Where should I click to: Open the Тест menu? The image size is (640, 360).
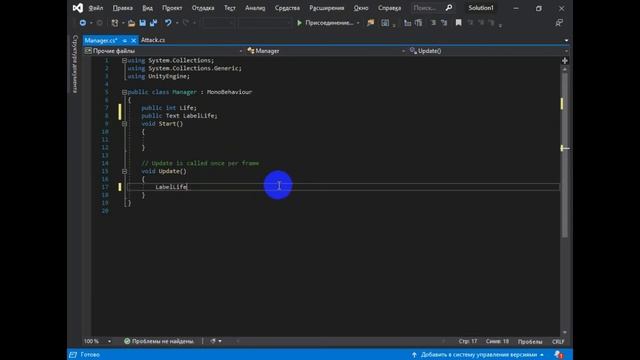[230, 8]
